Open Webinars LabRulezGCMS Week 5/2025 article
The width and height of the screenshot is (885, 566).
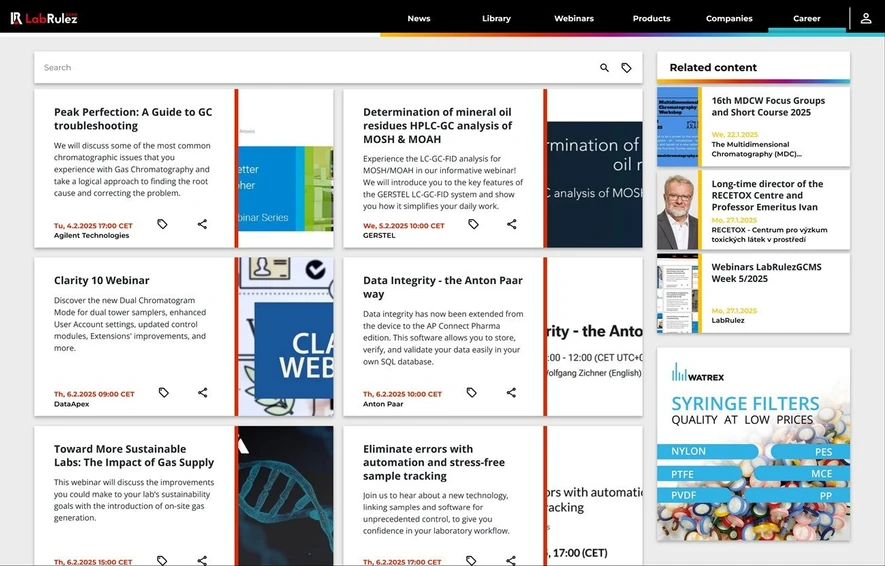[x=766, y=273]
